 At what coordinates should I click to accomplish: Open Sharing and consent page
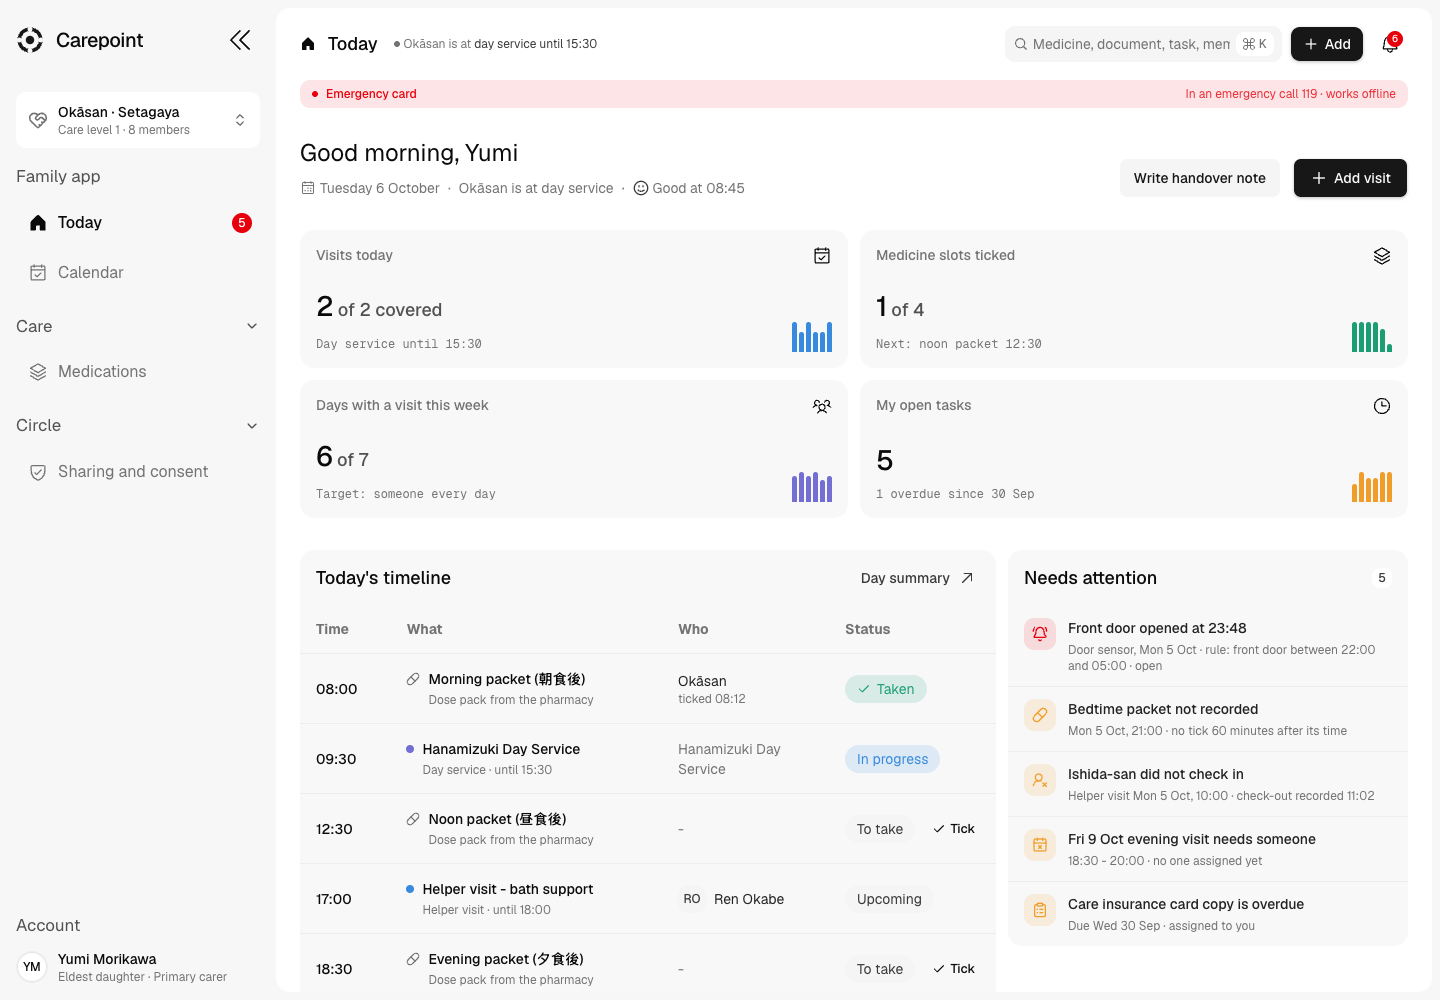138,472
